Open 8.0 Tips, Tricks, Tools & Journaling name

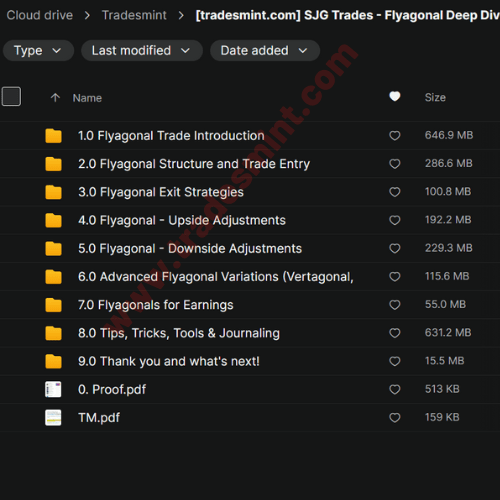tap(179, 333)
